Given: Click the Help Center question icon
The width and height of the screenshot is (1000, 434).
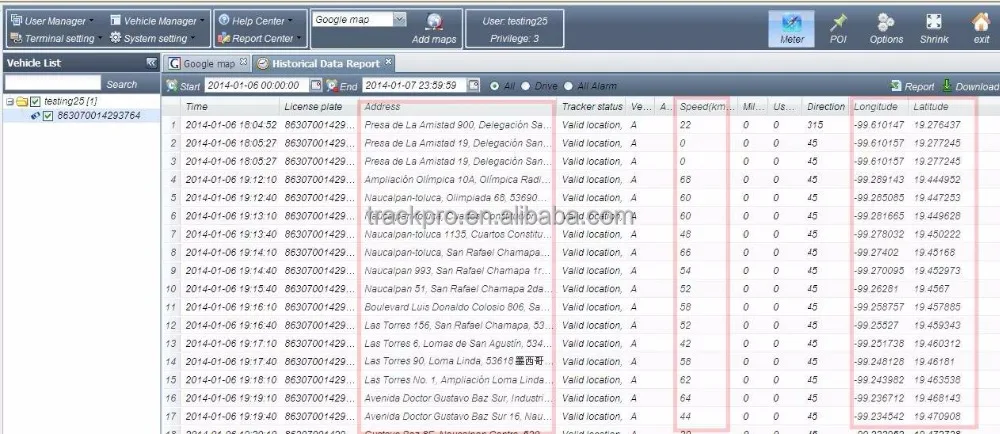Looking at the screenshot, I should [224, 20].
